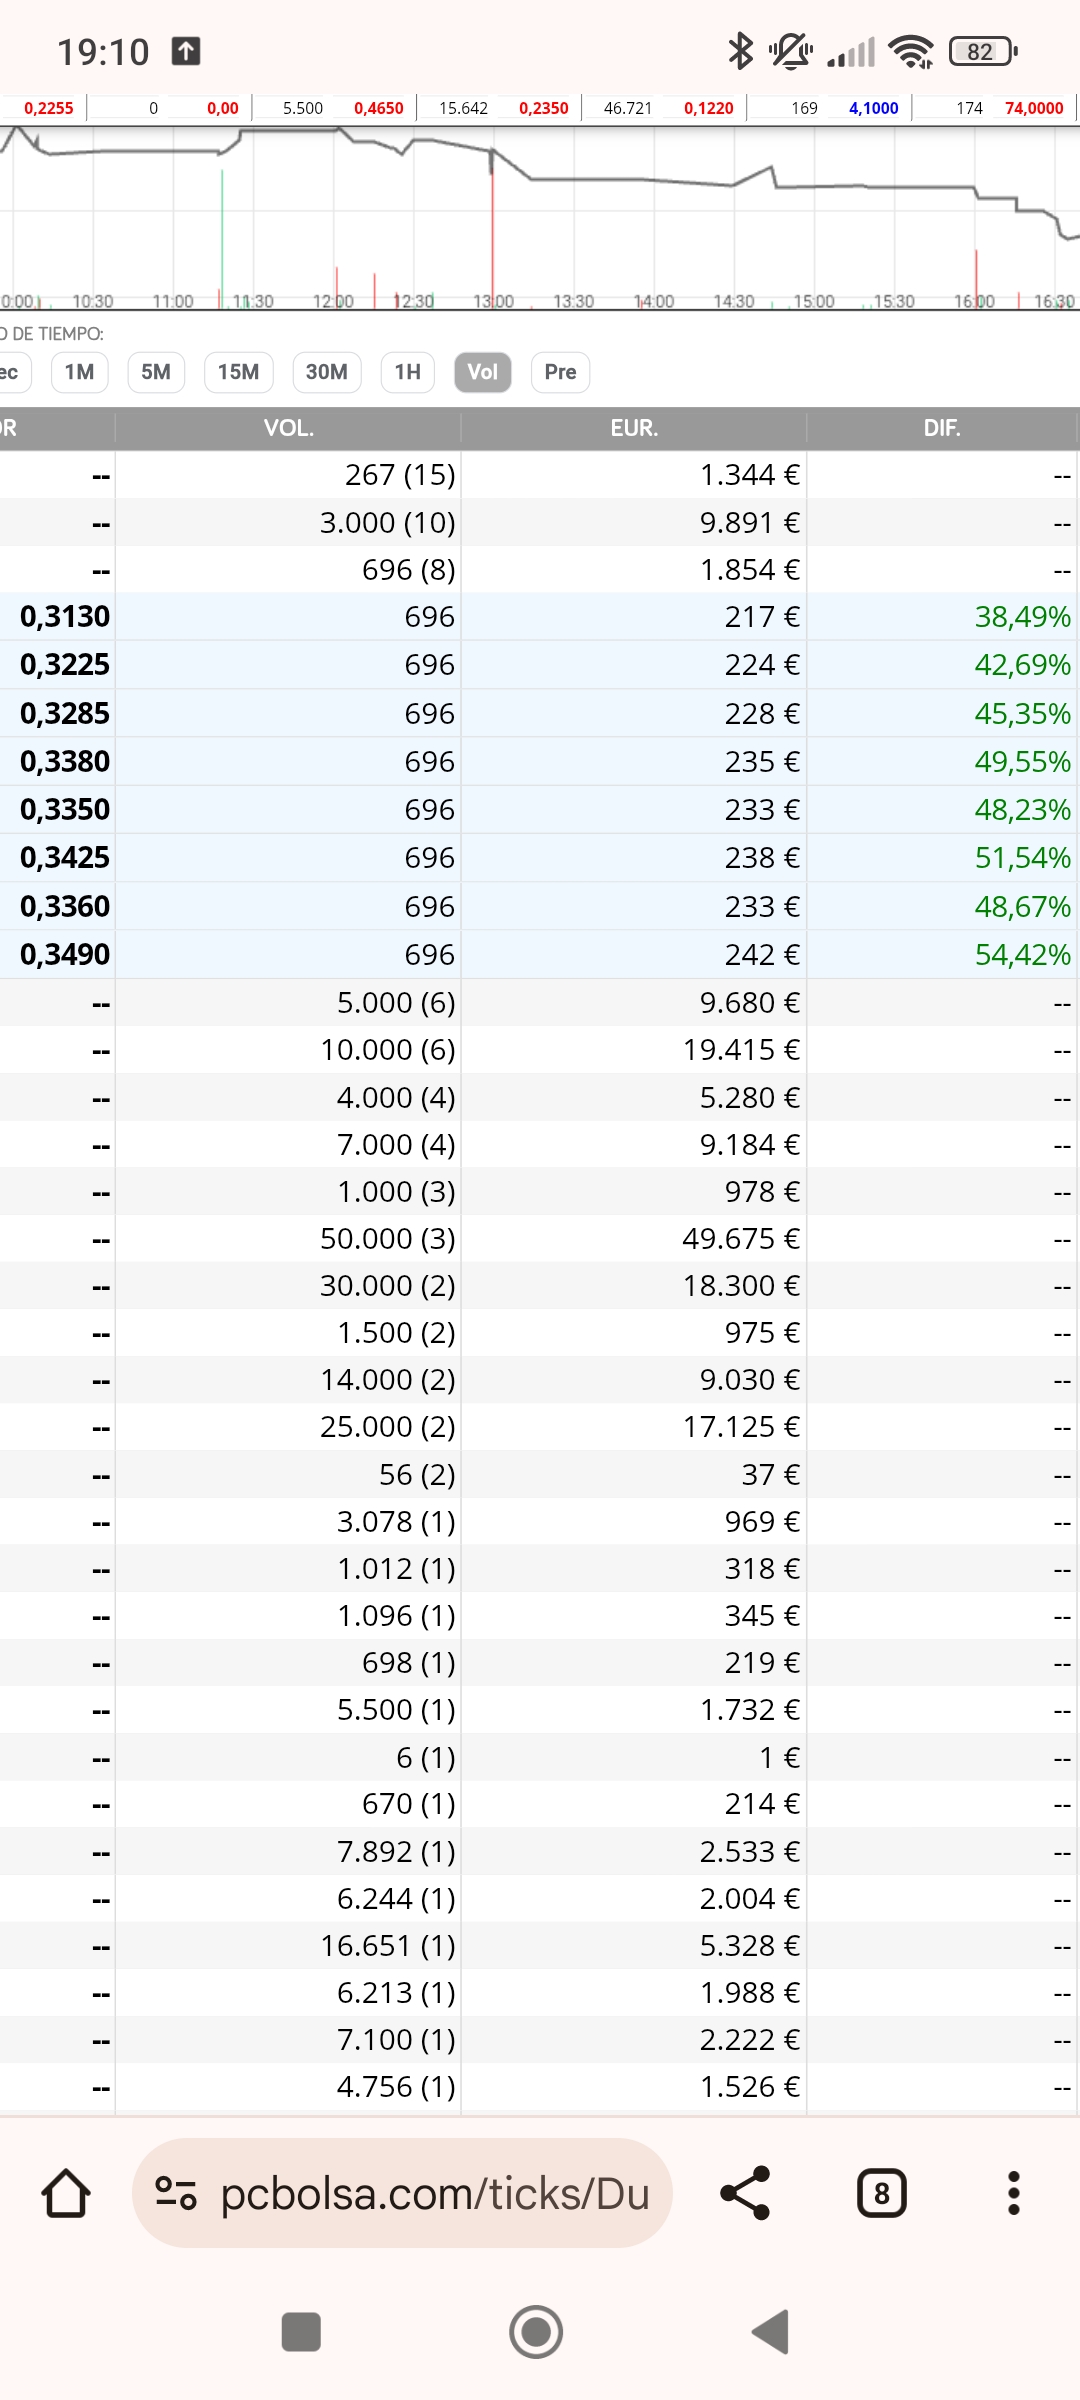Viewport: 1080px width, 2400px height.
Task: Select the 267 (15) volume row
Action: pyautogui.click(x=540, y=474)
